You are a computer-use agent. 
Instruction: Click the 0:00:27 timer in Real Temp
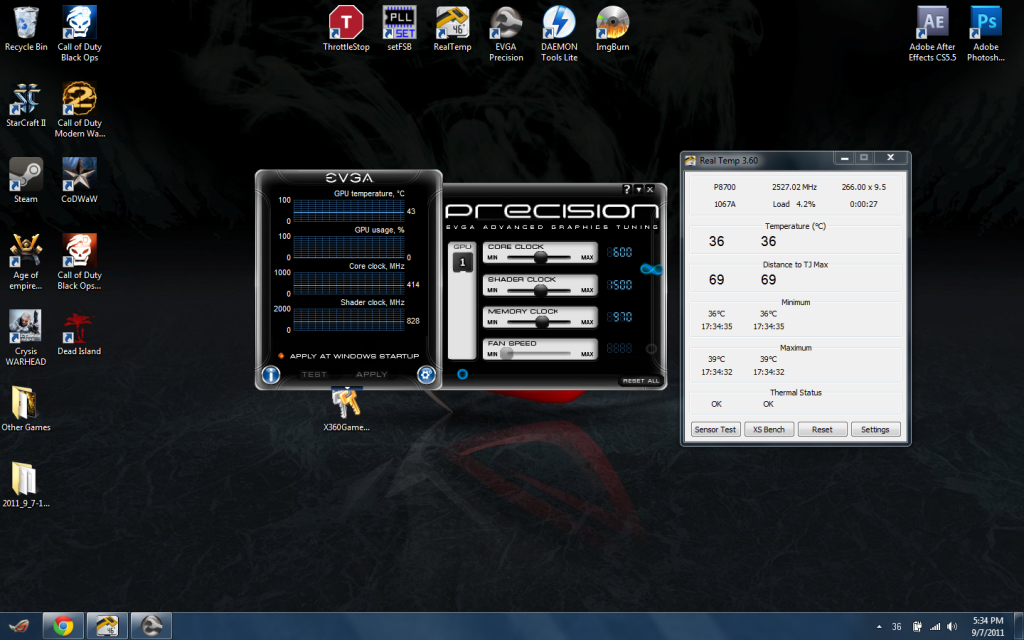point(863,204)
